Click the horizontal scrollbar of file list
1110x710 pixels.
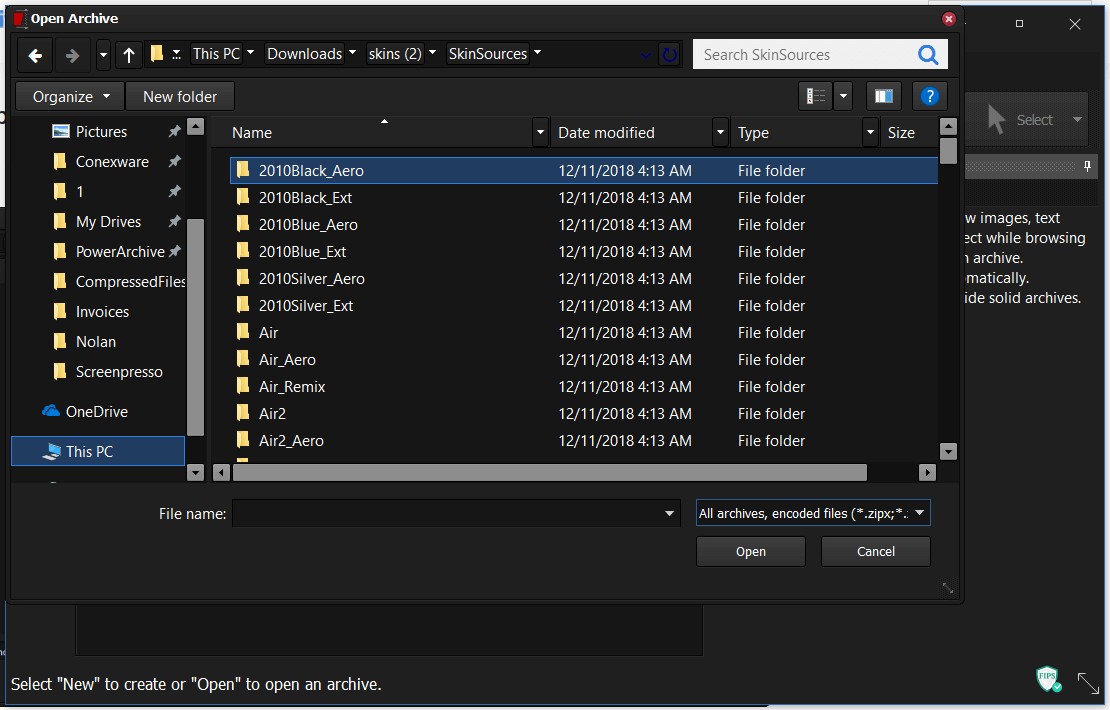pos(550,473)
